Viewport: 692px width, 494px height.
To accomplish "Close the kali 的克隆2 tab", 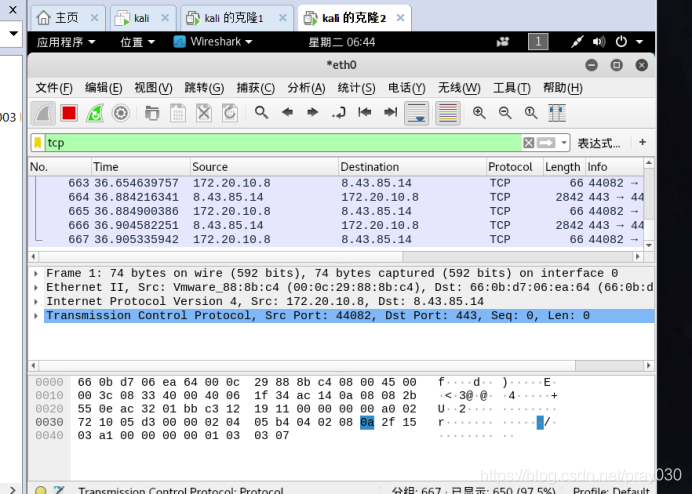I will (400, 18).
